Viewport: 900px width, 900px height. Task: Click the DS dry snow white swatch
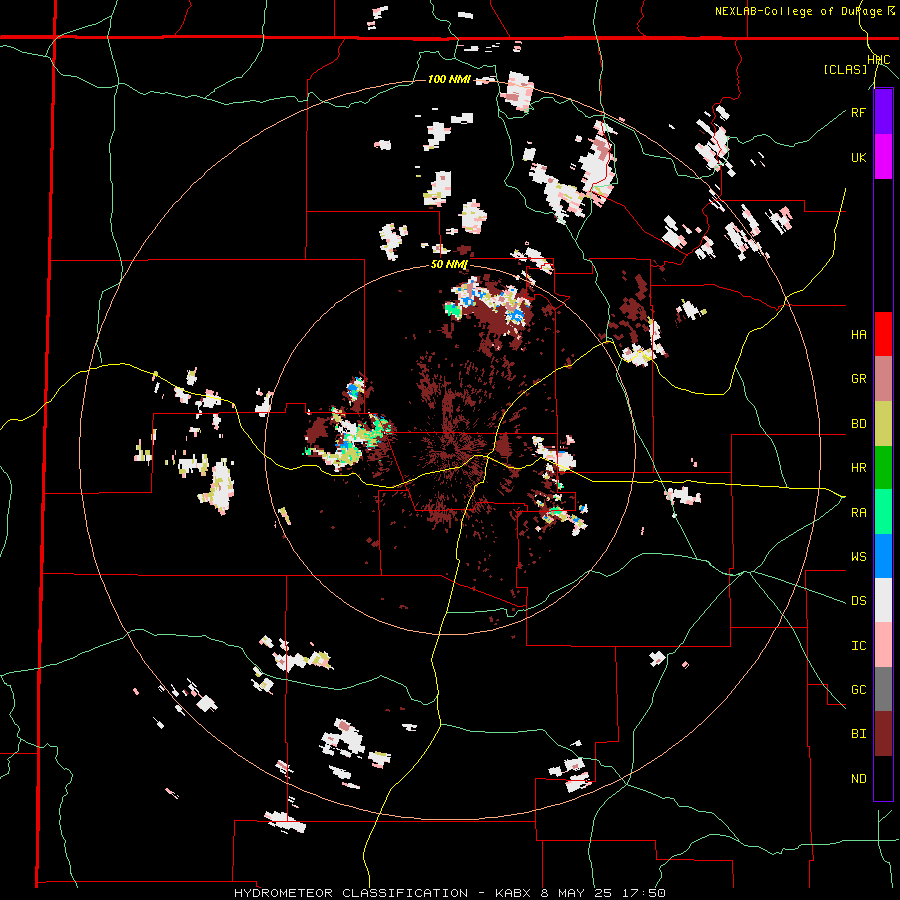coord(883,600)
